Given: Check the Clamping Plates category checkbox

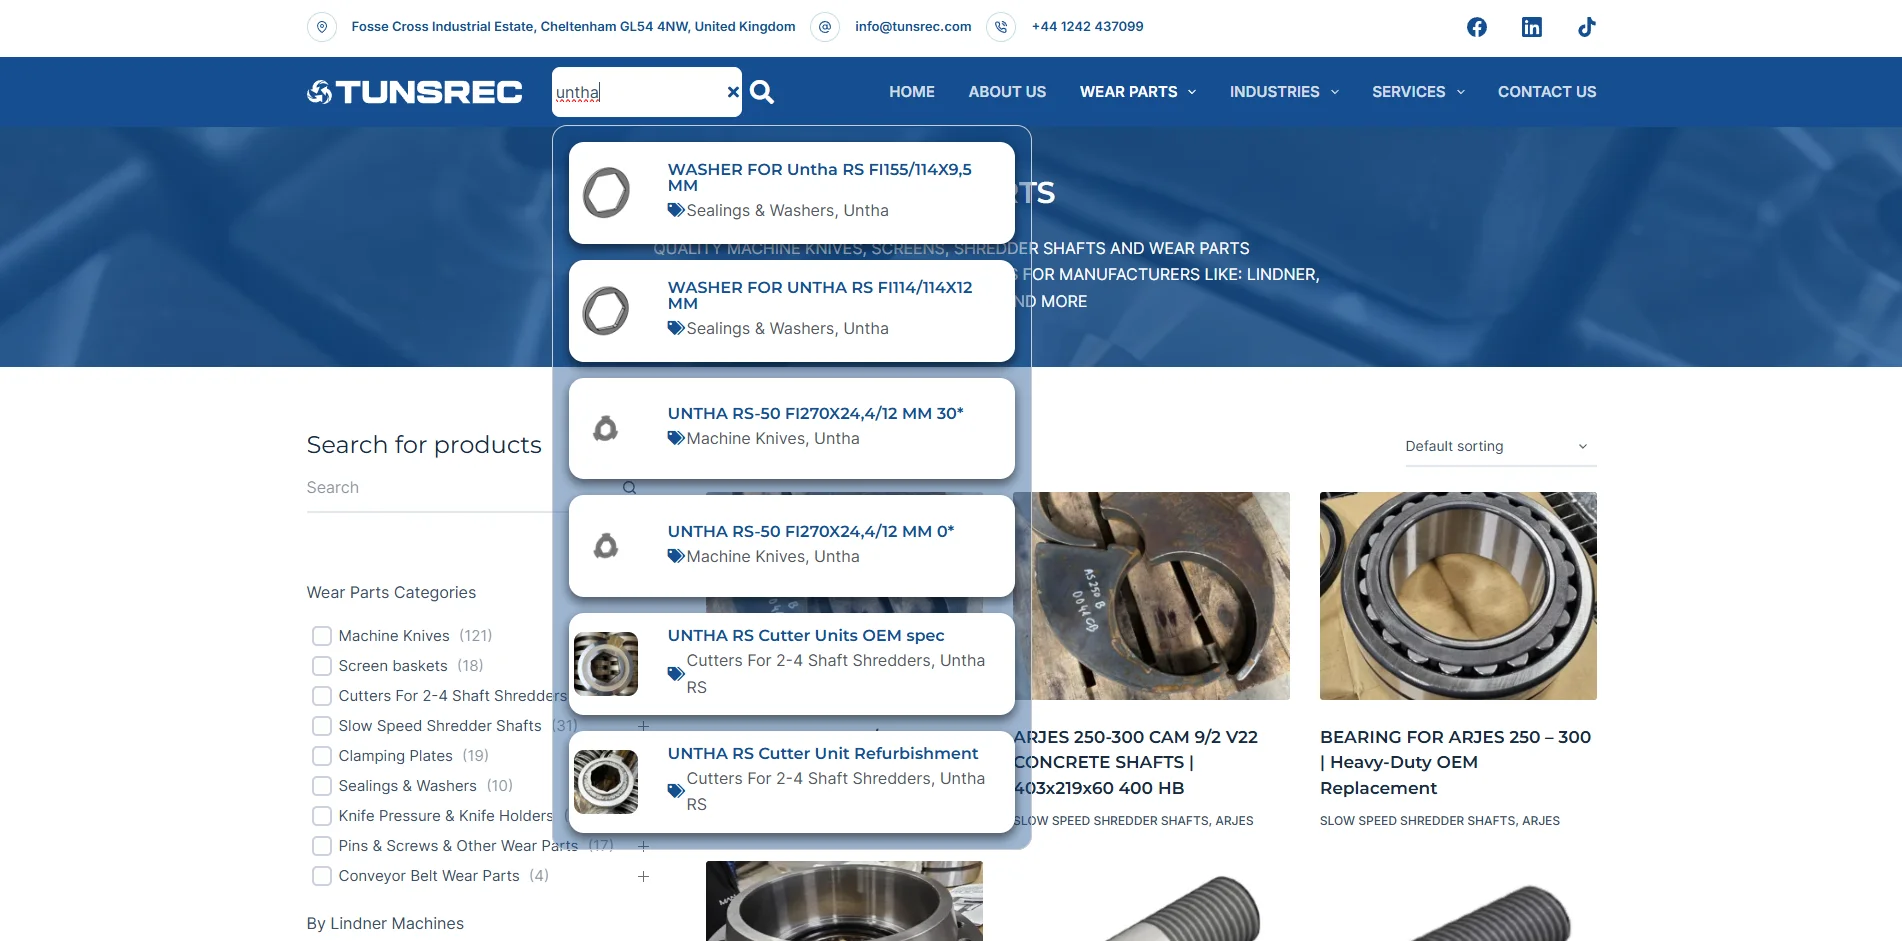Looking at the screenshot, I should coord(322,756).
